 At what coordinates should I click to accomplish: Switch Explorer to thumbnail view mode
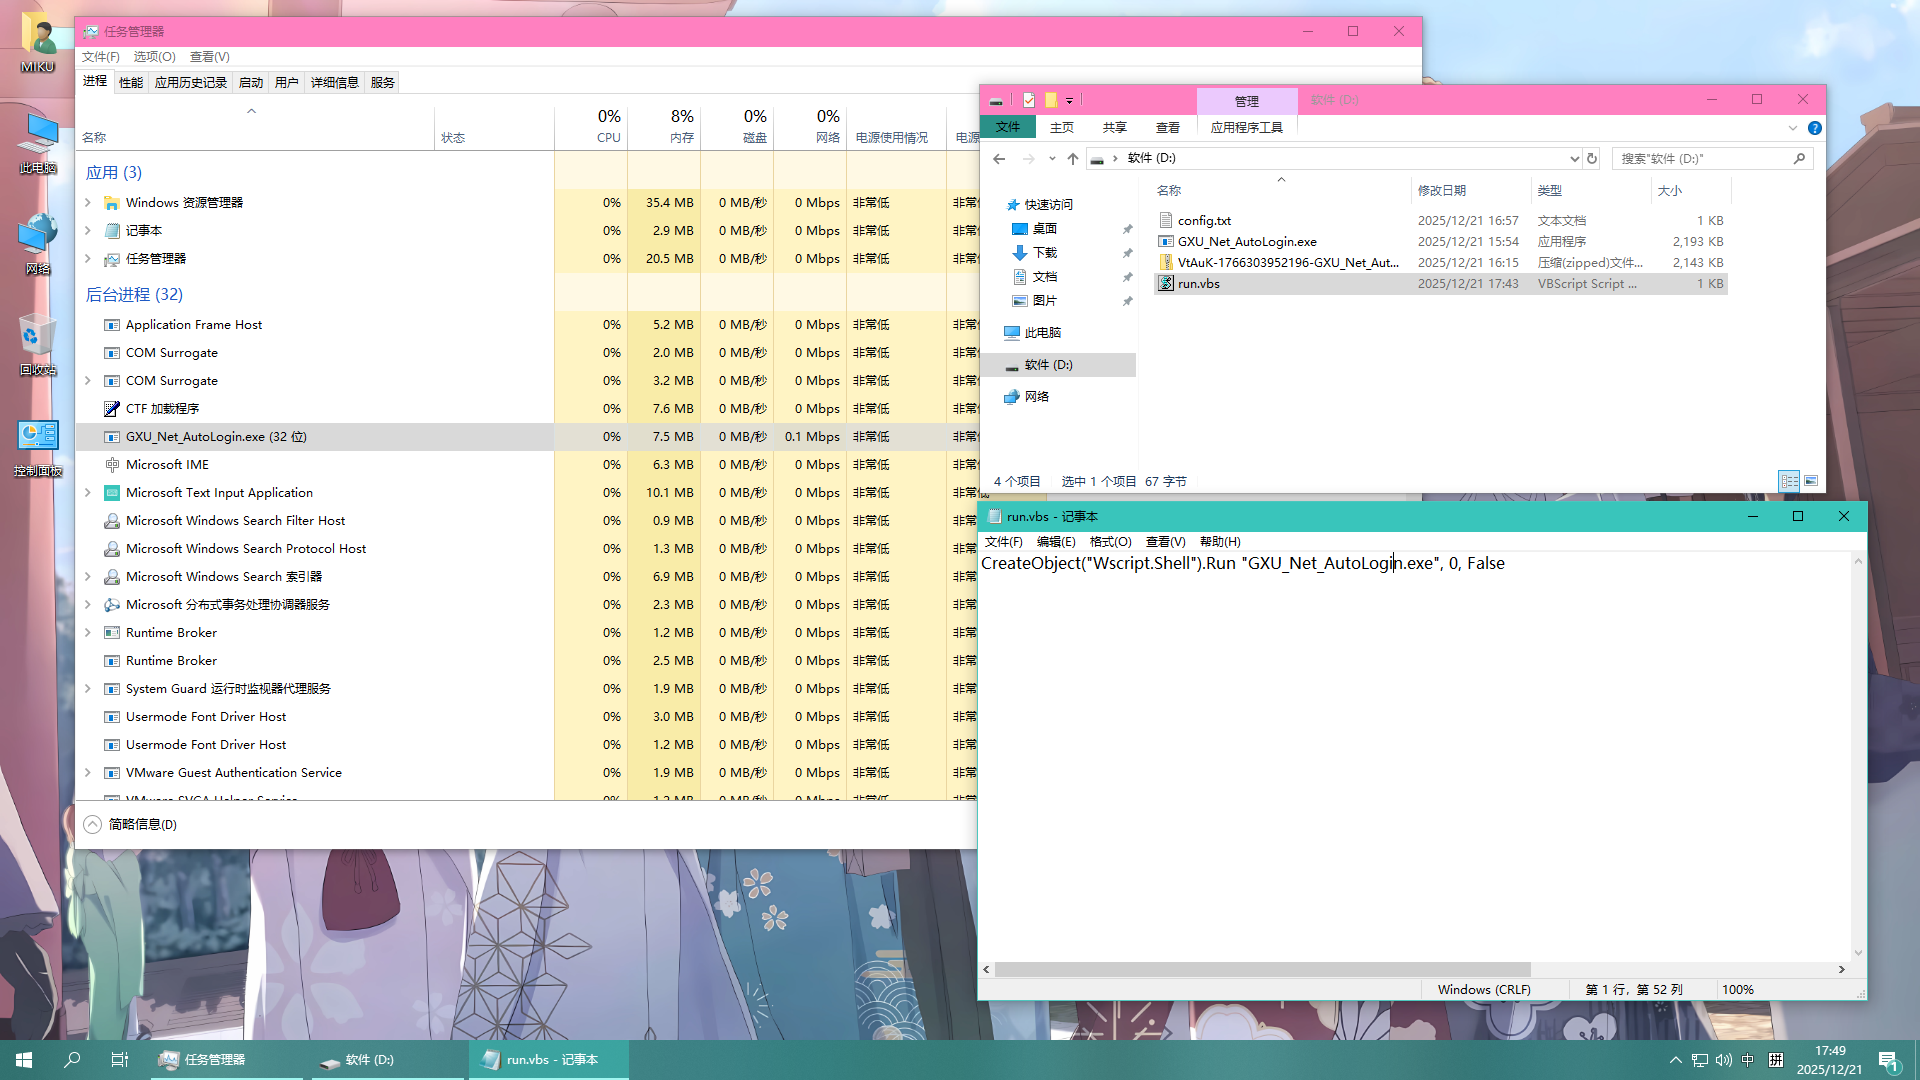pos(1810,481)
